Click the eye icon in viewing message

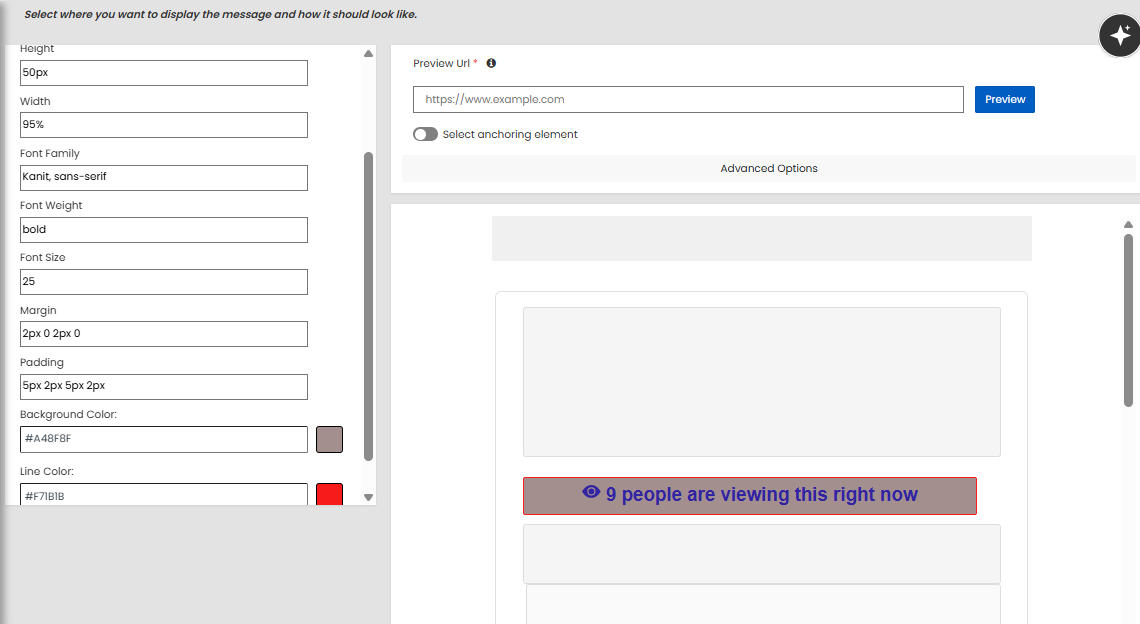(x=591, y=492)
